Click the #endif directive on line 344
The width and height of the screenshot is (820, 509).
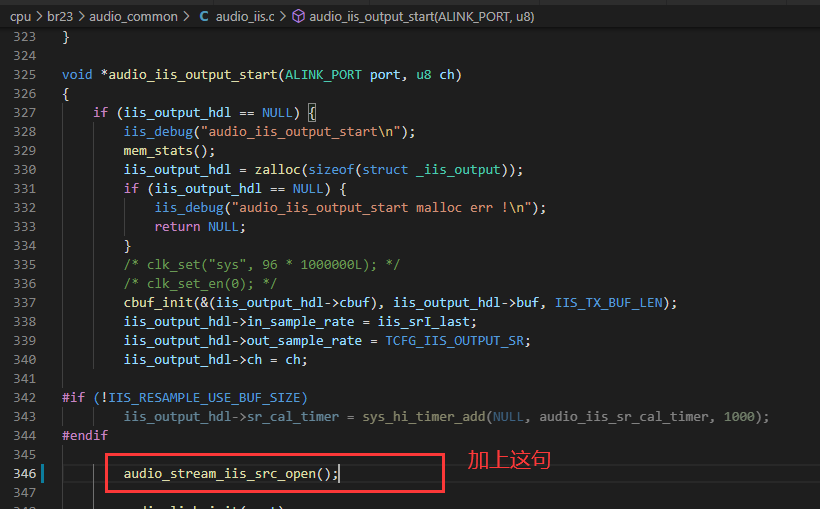pyautogui.click(x=85, y=436)
